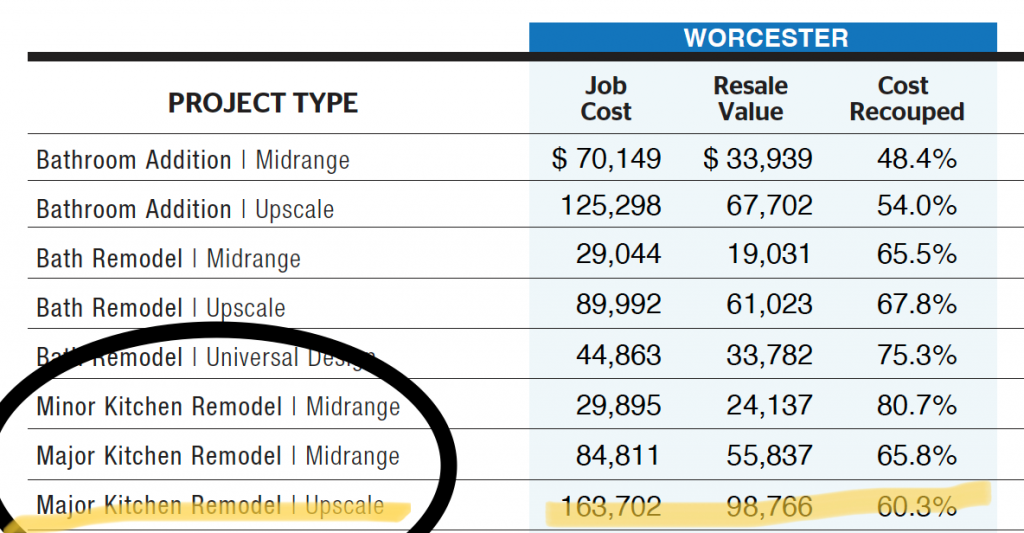Image resolution: width=1024 pixels, height=533 pixels.
Task: Click the resale value 19,031
Action: coord(769,254)
